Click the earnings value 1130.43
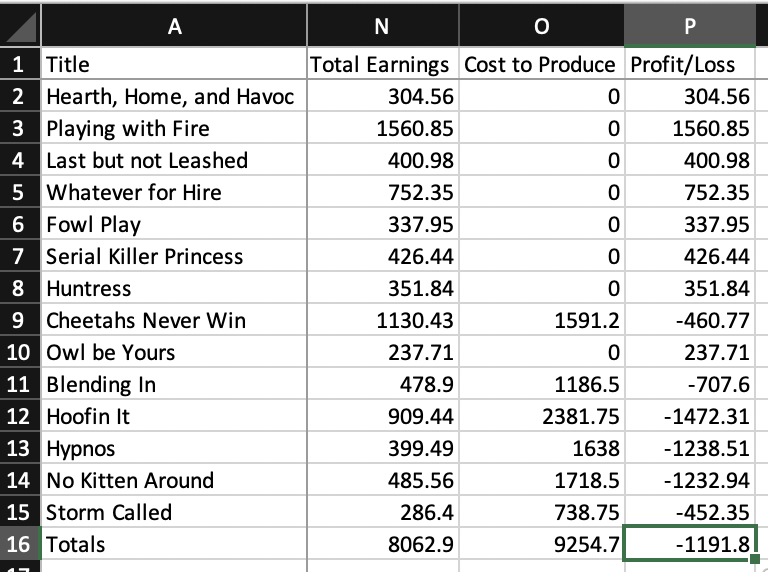768x572 pixels. (383, 320)
